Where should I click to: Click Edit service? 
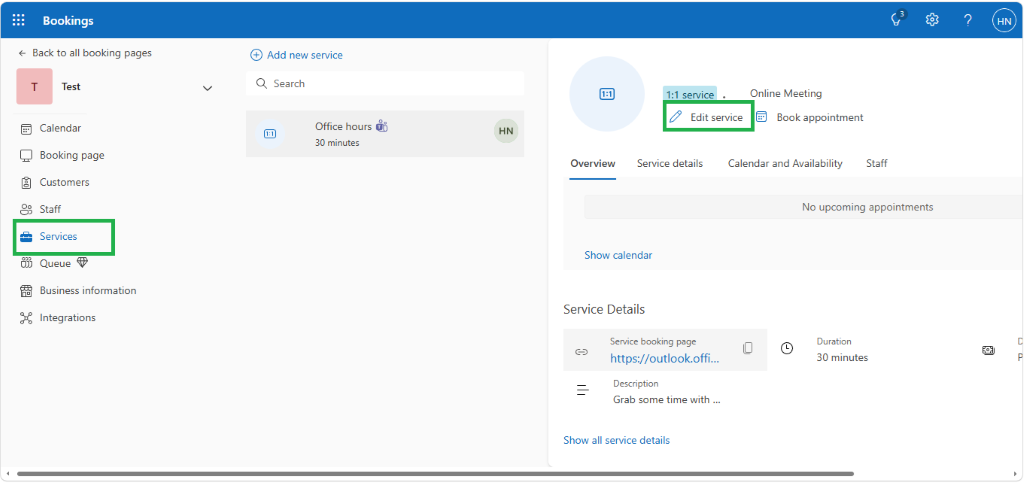pos(709,117)
